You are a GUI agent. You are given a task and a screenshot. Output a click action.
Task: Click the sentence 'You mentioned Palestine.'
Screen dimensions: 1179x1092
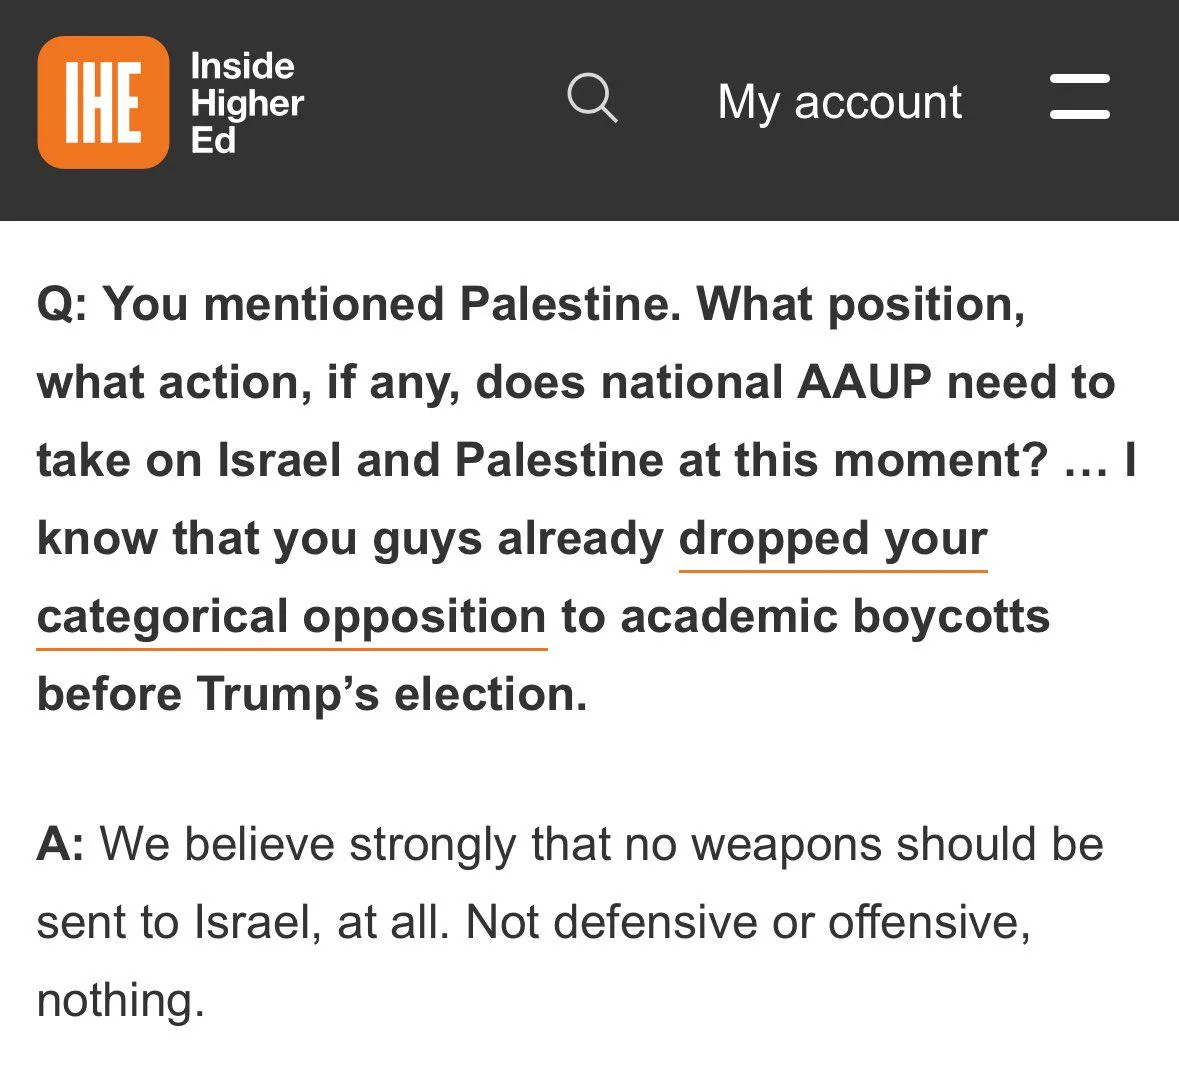tap(392, 305)
